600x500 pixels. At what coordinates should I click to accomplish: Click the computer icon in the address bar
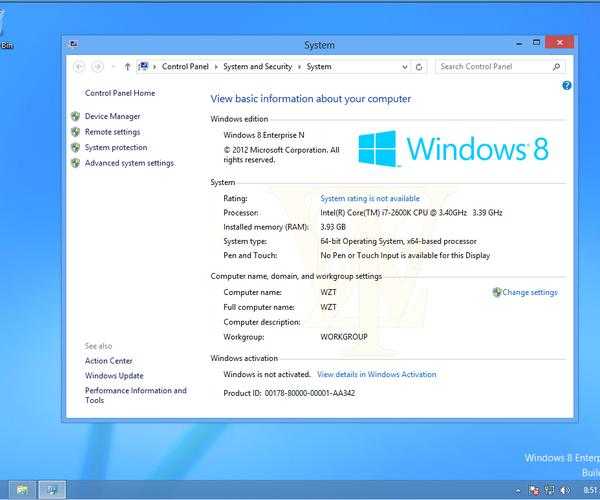[x=143, y=67]
